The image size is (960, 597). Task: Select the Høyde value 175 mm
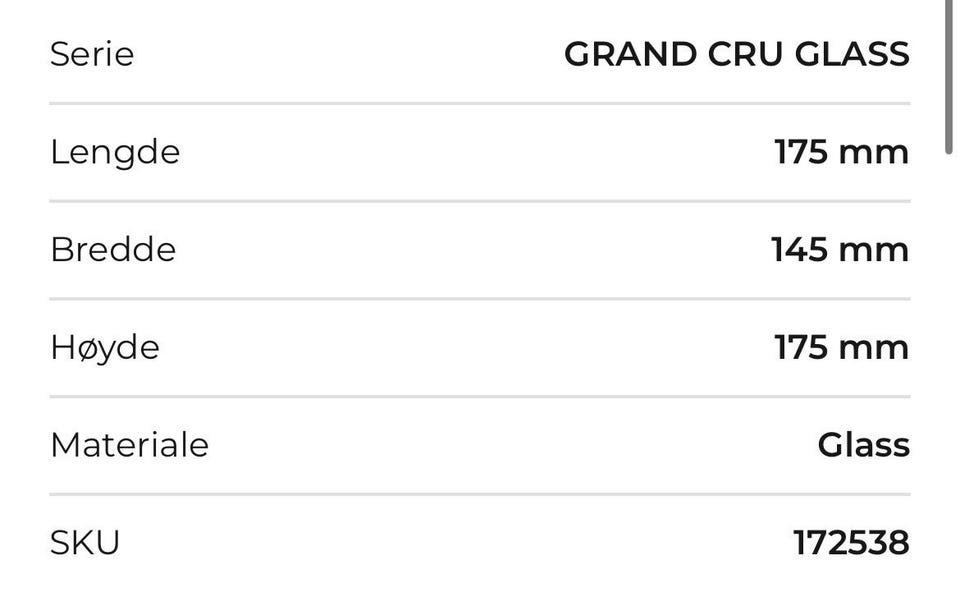click(x=841, y=347)
